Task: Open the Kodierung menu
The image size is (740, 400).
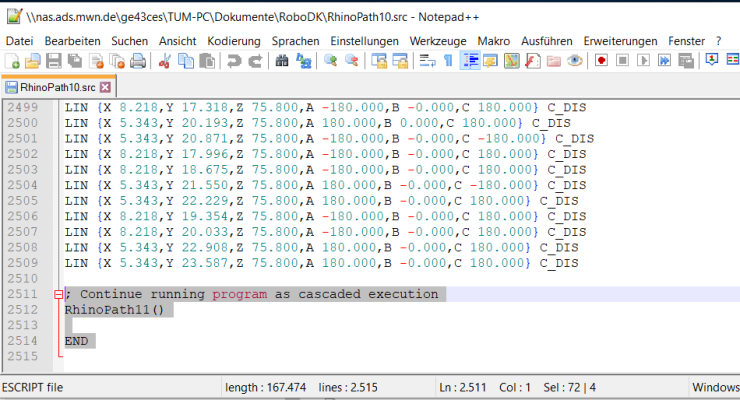Action: pyautogui.click(x=234, y=41)
